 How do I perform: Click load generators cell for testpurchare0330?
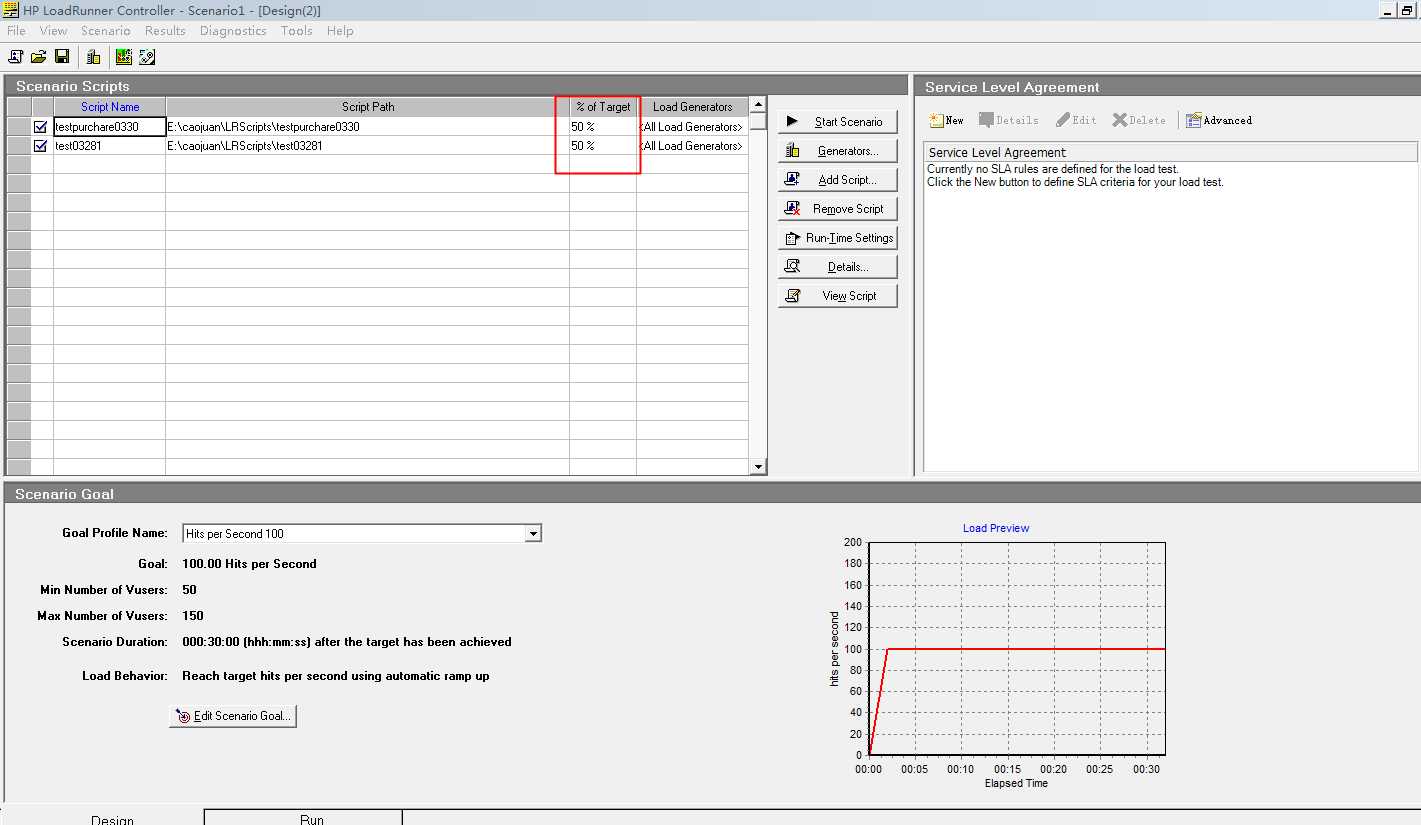point(692,127)
